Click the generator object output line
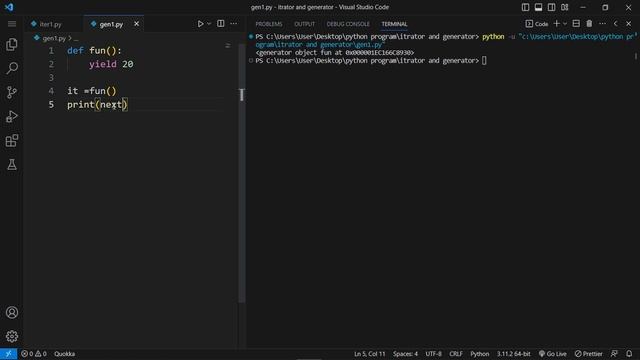The image size is (640, 360). 334,53
